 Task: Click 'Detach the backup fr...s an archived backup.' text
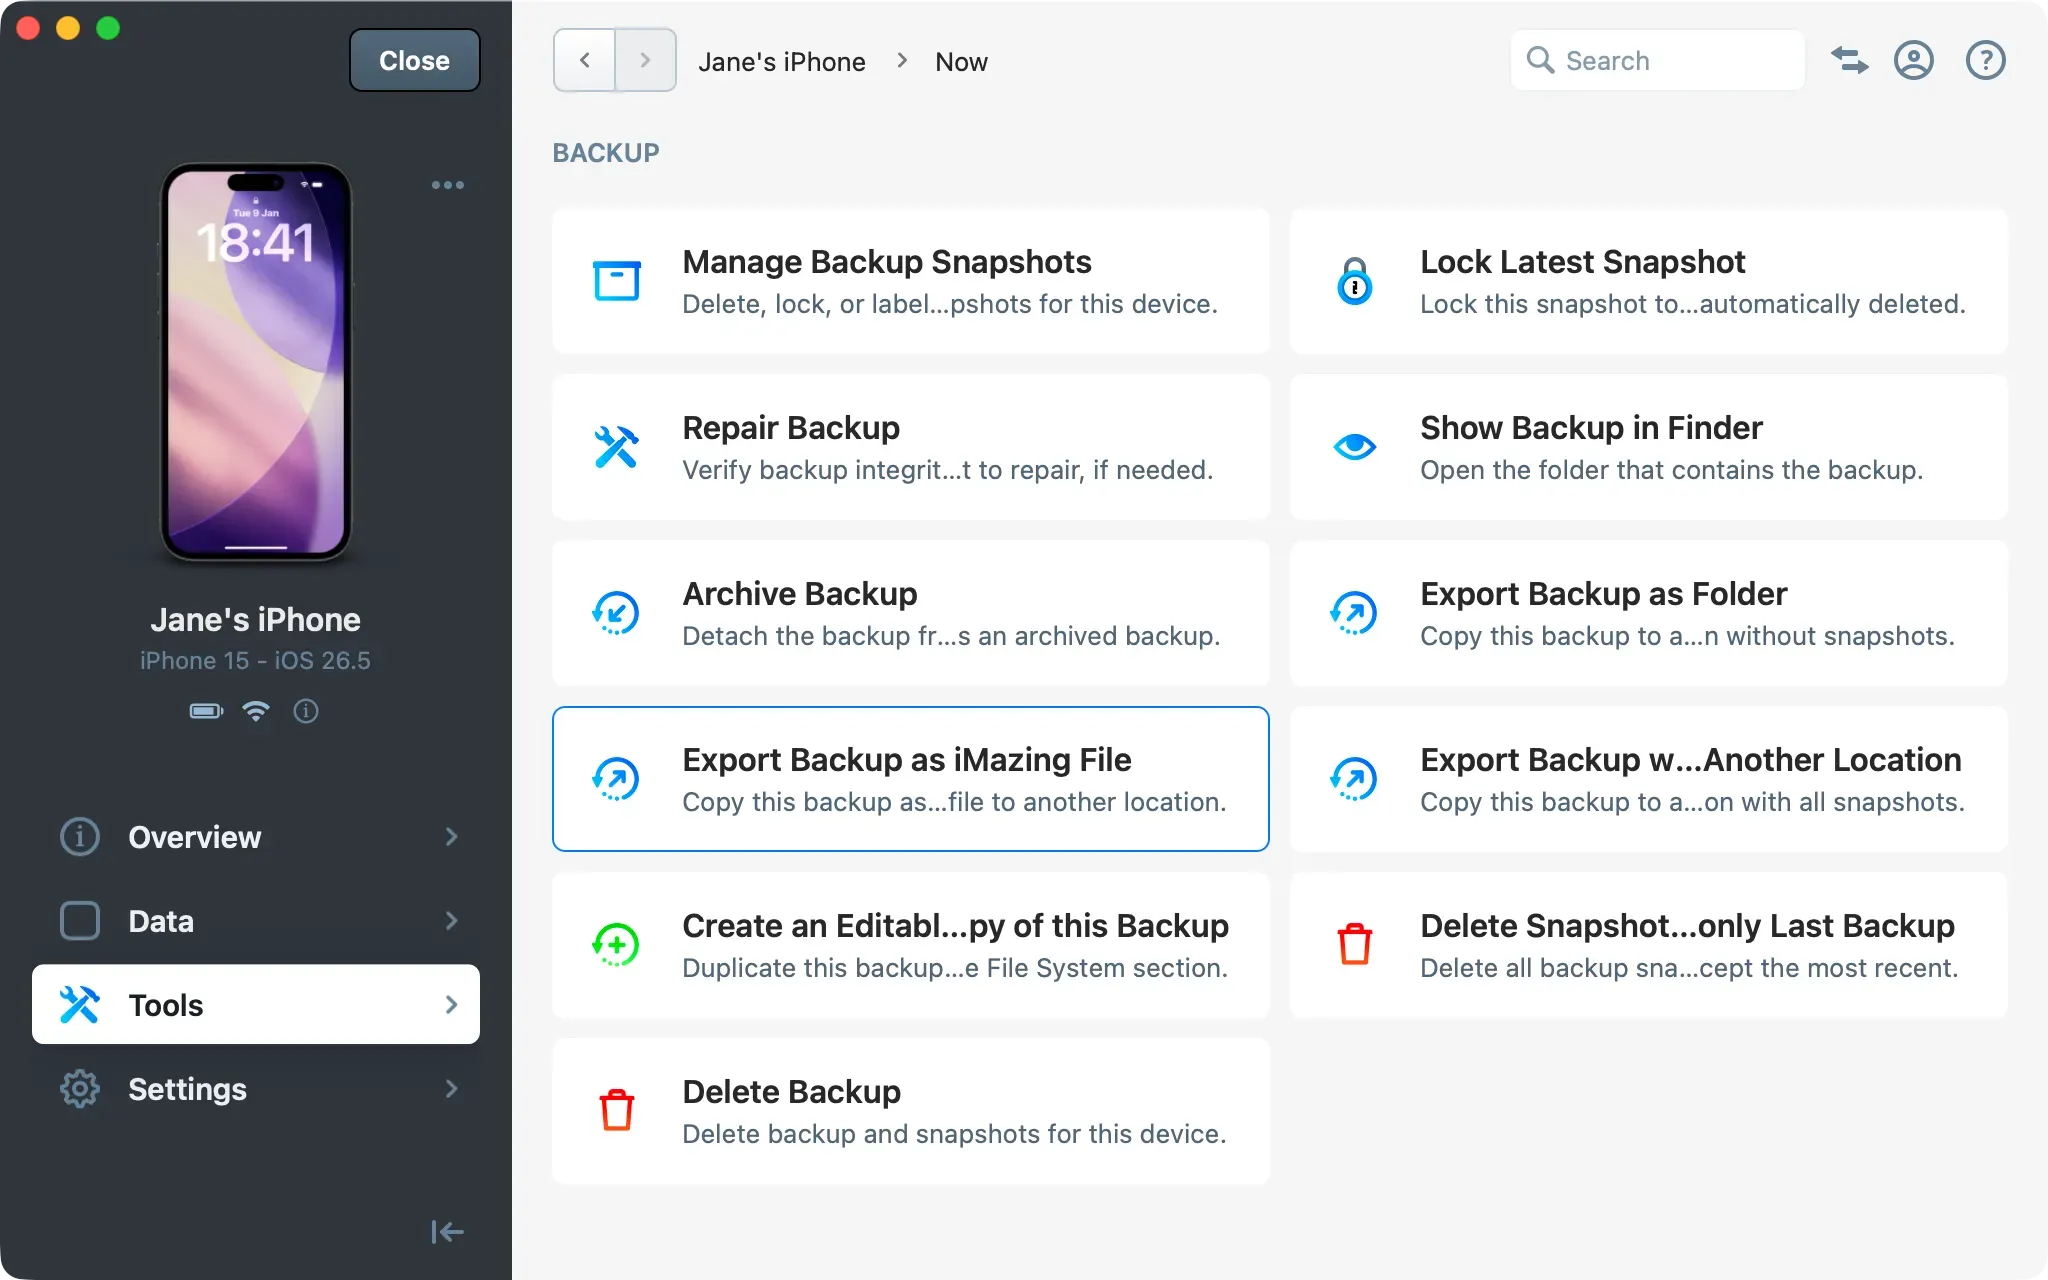click(x=951, y=636)
